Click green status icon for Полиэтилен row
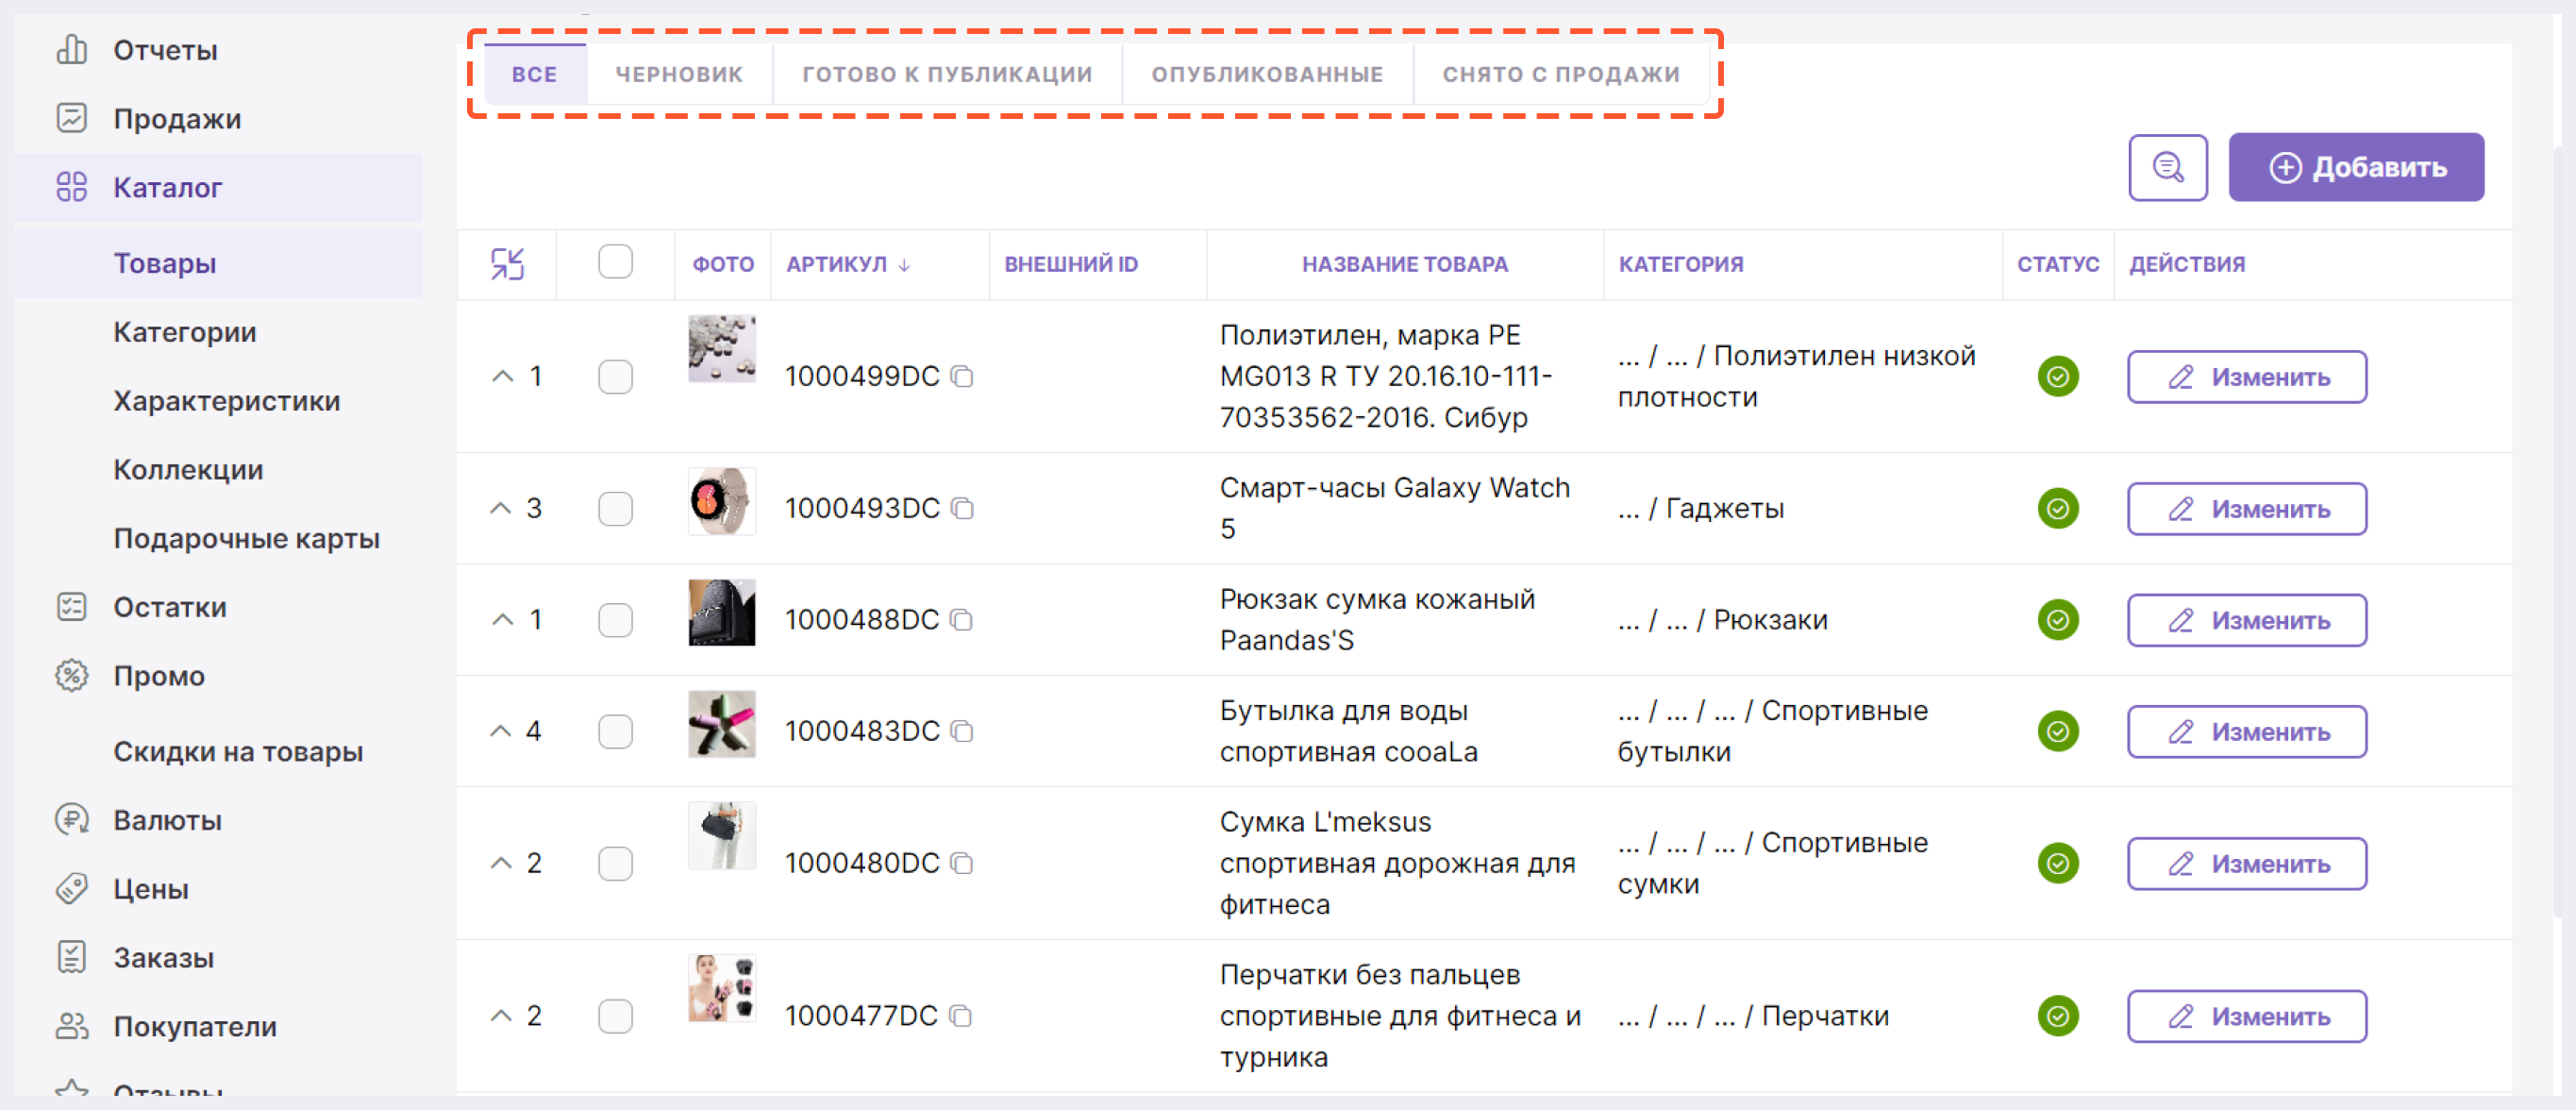 pos(2058,377)
